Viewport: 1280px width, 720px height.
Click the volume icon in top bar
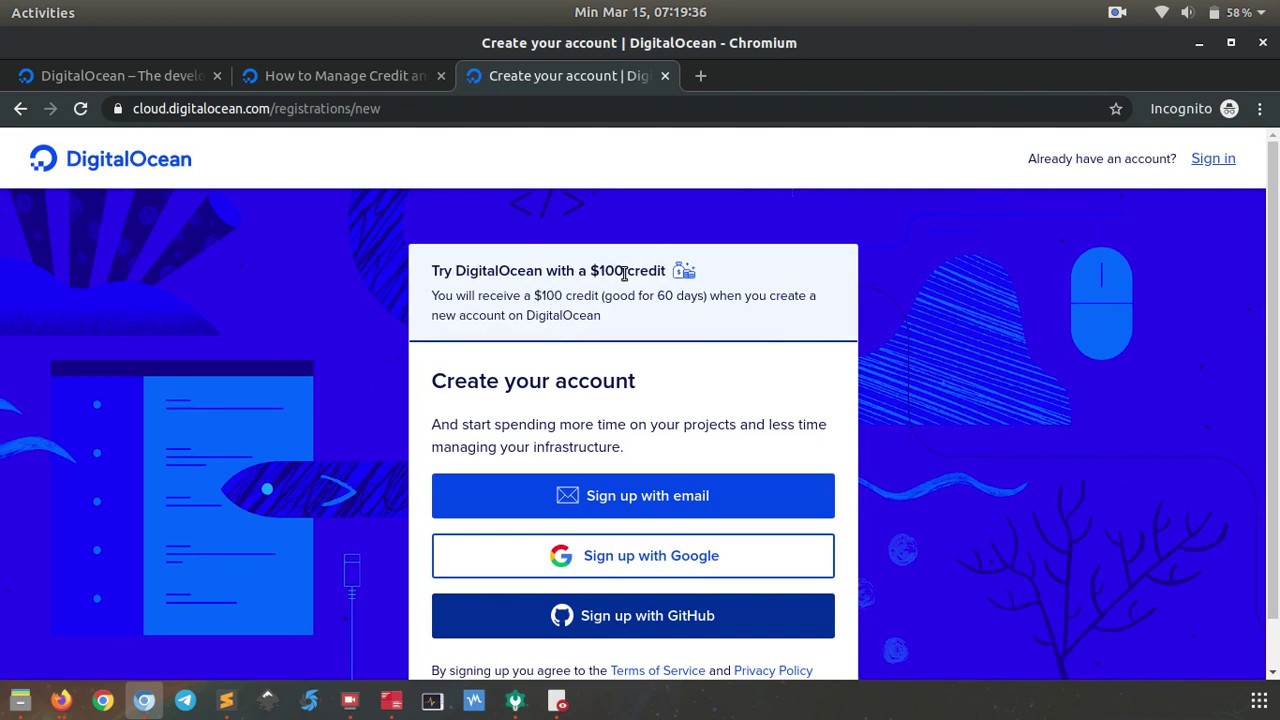click(1187, 12)
